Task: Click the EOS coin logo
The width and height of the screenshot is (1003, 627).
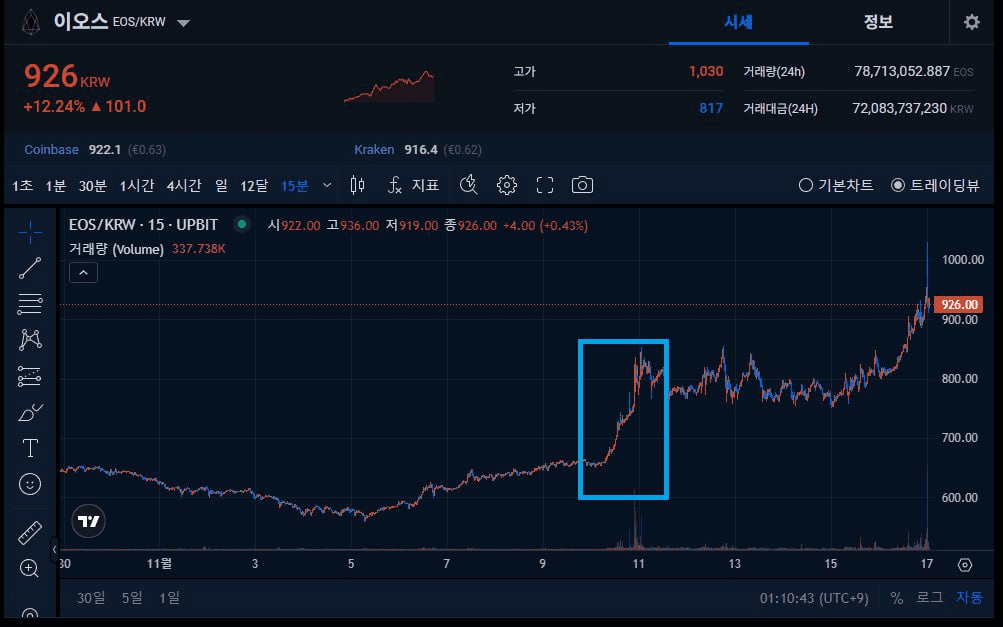Action: [x=31, y=22]
